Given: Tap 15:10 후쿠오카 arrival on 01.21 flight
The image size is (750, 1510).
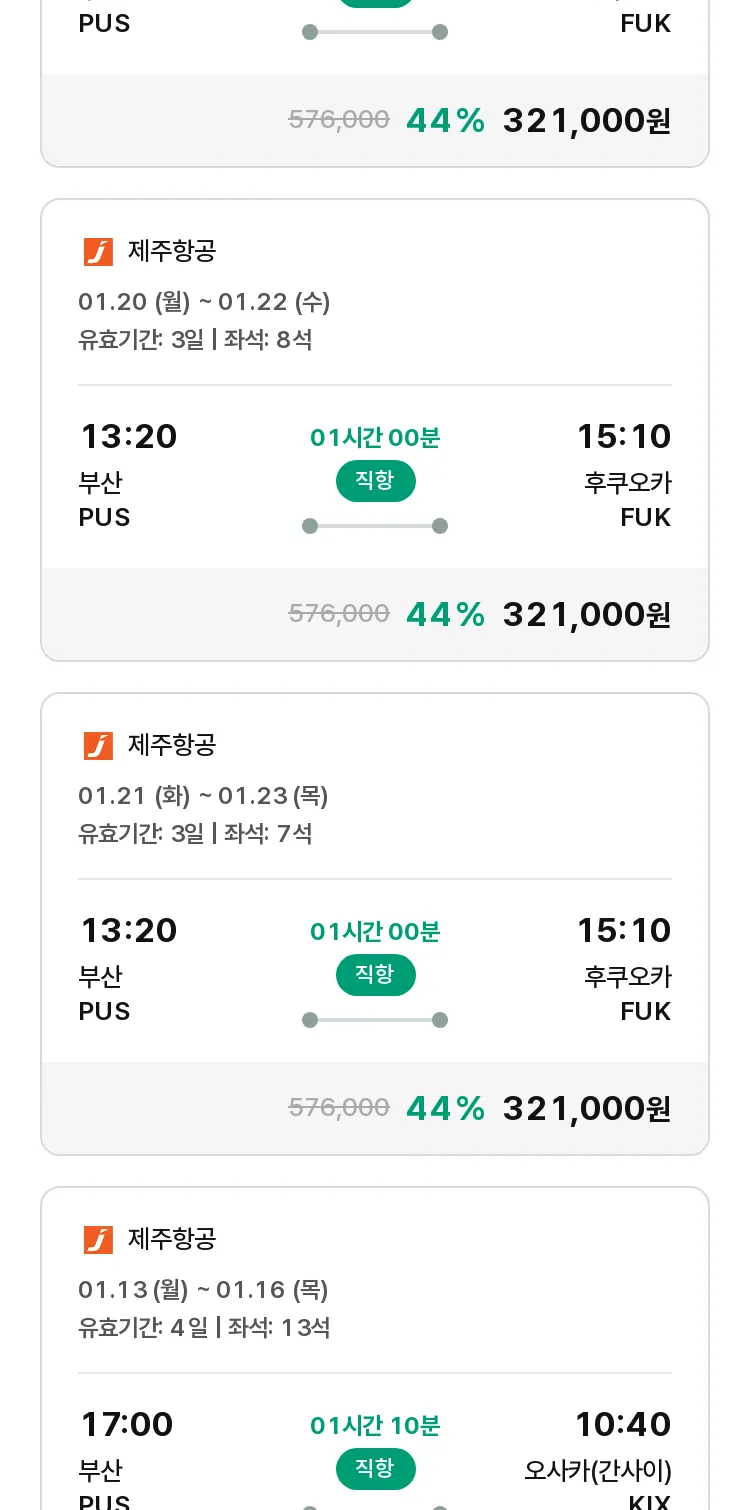Looking at the screenshot, I should [624, 969].
